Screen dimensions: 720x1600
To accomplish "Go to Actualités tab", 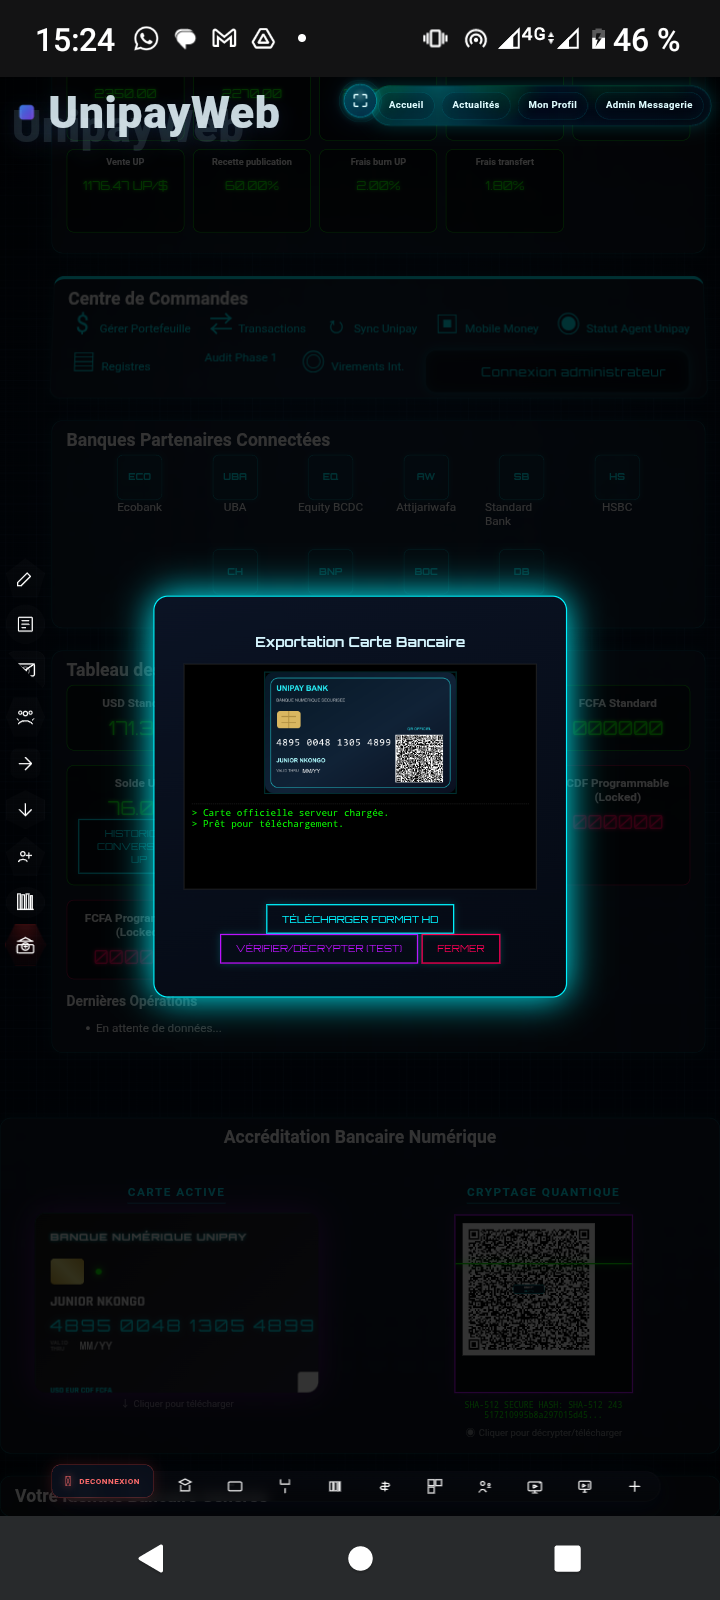I will click(x=476, y=104).
